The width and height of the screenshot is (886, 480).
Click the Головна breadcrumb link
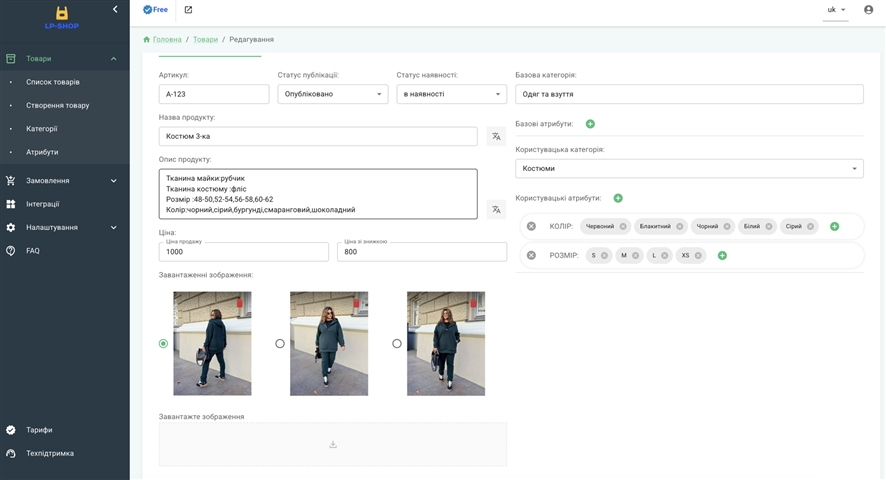pyautogui.click(x=167, y=40)
